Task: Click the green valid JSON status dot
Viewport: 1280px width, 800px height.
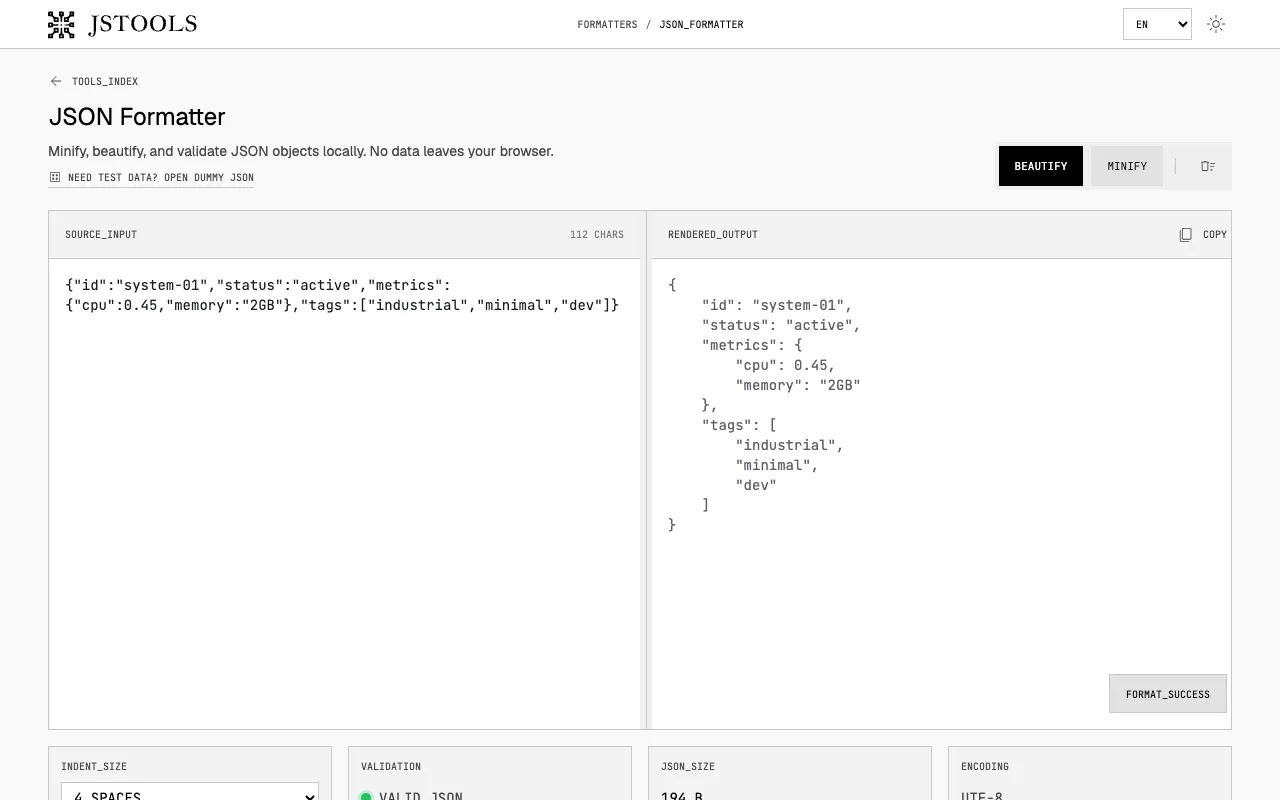Action: [366, 796]
